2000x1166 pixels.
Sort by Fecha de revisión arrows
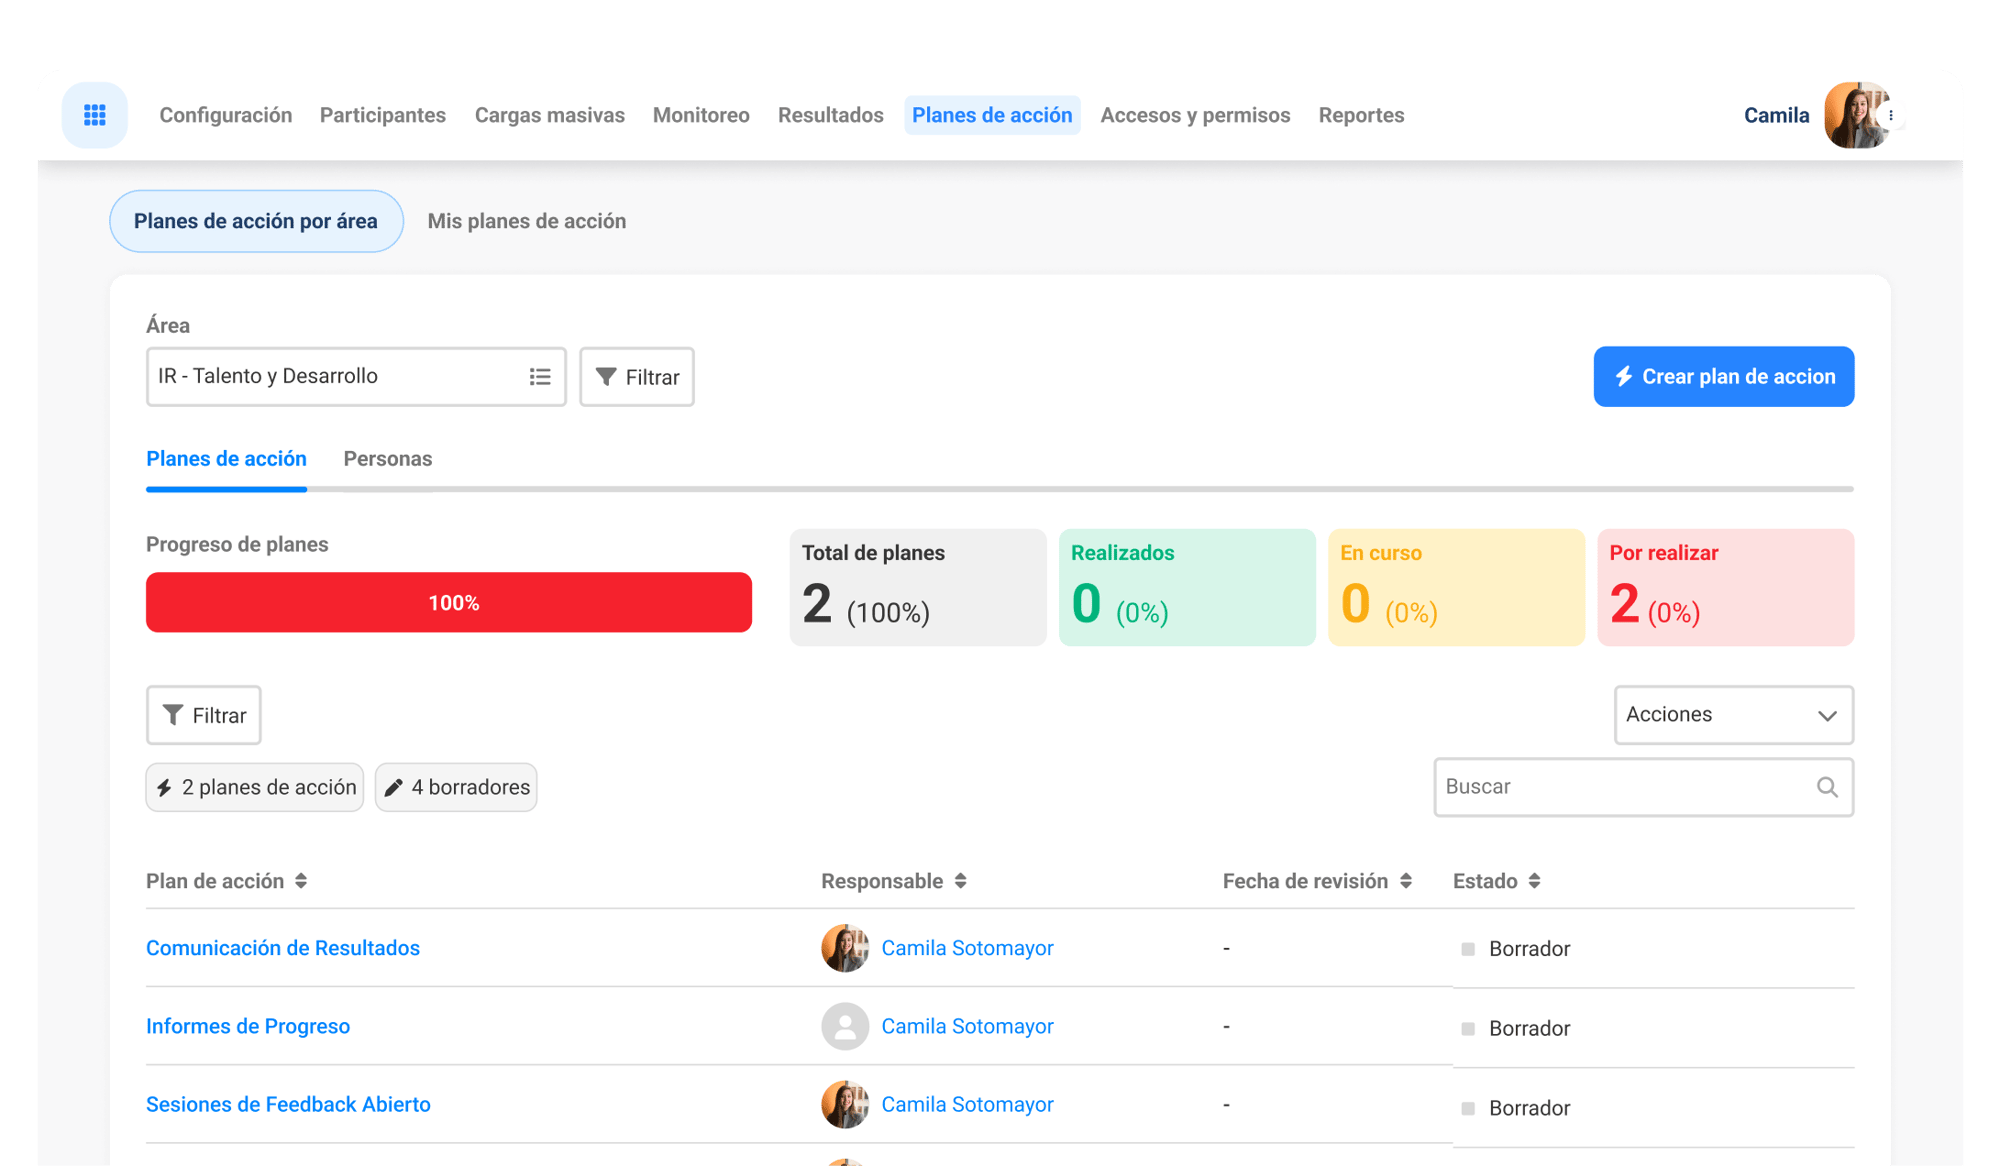coord(1406,881)
